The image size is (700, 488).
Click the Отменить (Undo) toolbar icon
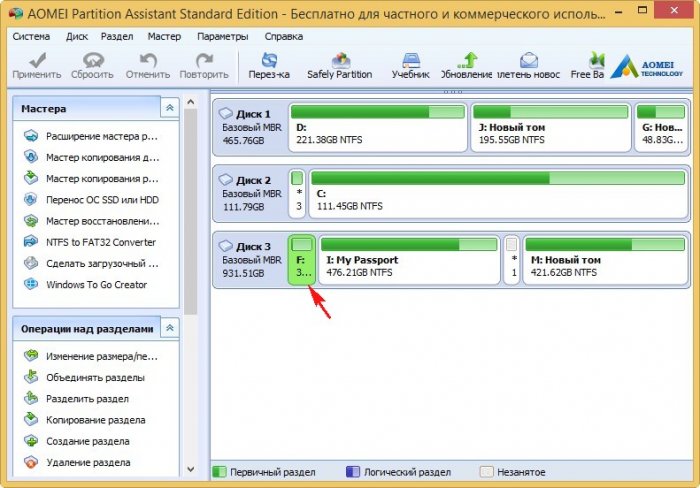(x=148, y=66)
